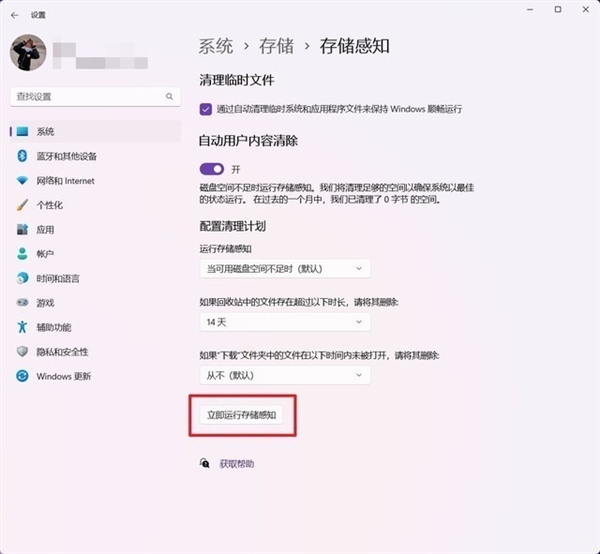The image size is (600, 554).
Task: Click the 立即运行存储感知 button
Action: point(242,414)
